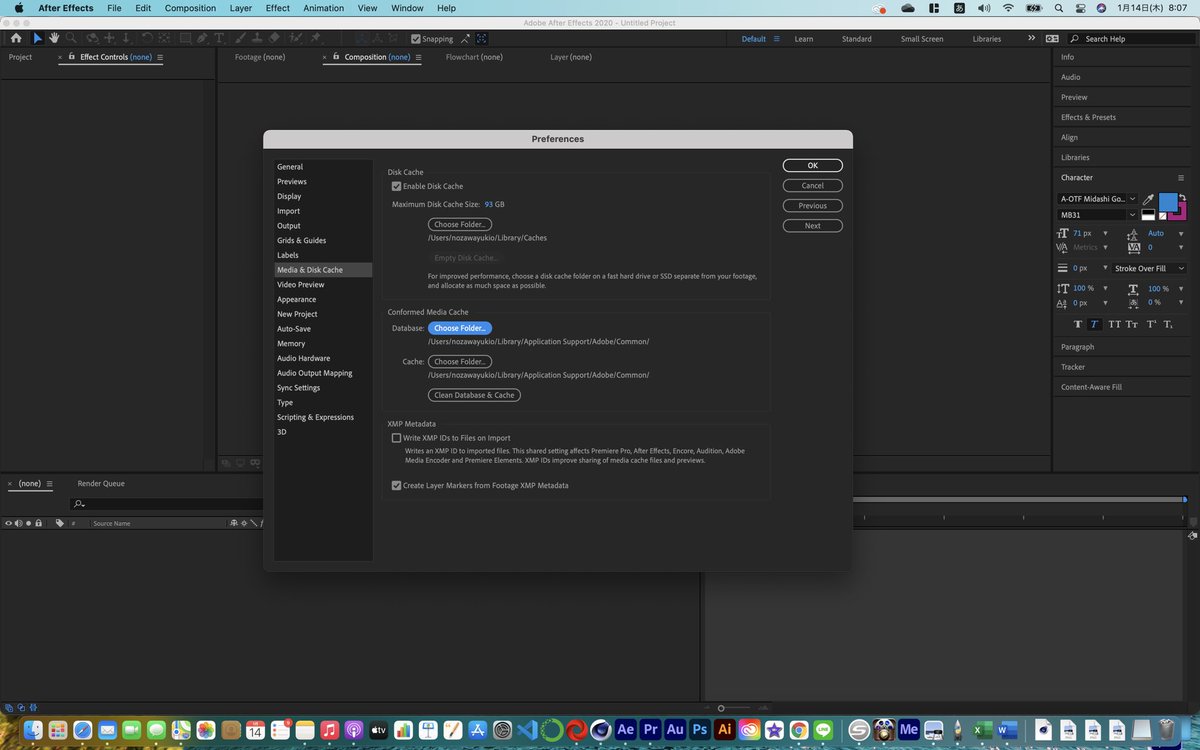Open Premiere Pro from the Dock
This screenshot has height=750, width=1200.
650,729
